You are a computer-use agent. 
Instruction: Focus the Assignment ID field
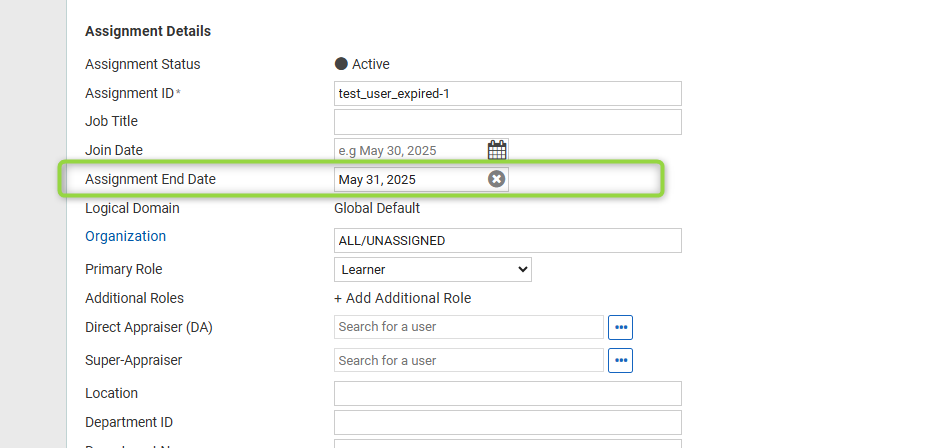(508, 93)
